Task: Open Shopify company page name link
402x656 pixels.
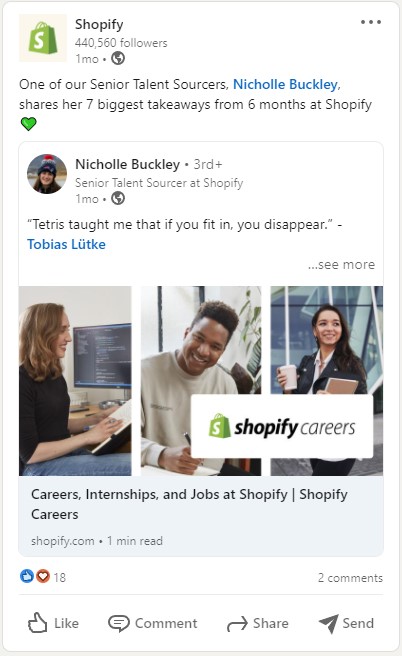Action: click(x=99, y=24)
